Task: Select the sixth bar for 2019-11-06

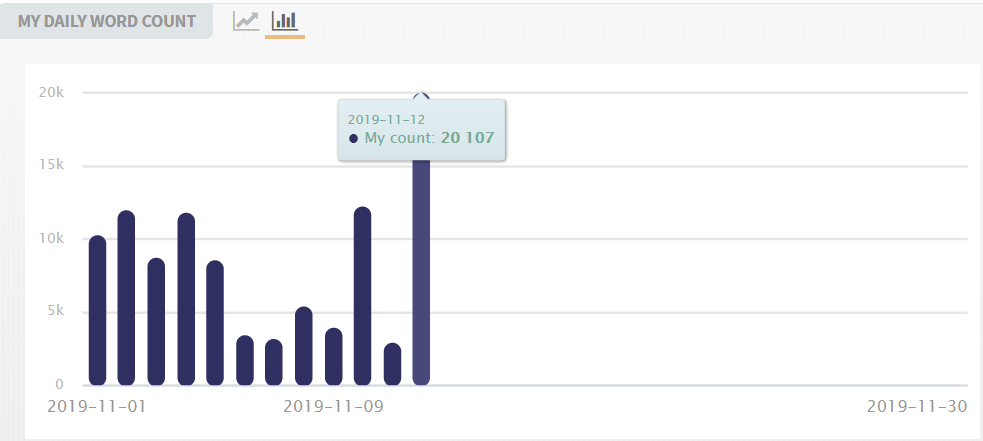Action: (x=245, y=360)
